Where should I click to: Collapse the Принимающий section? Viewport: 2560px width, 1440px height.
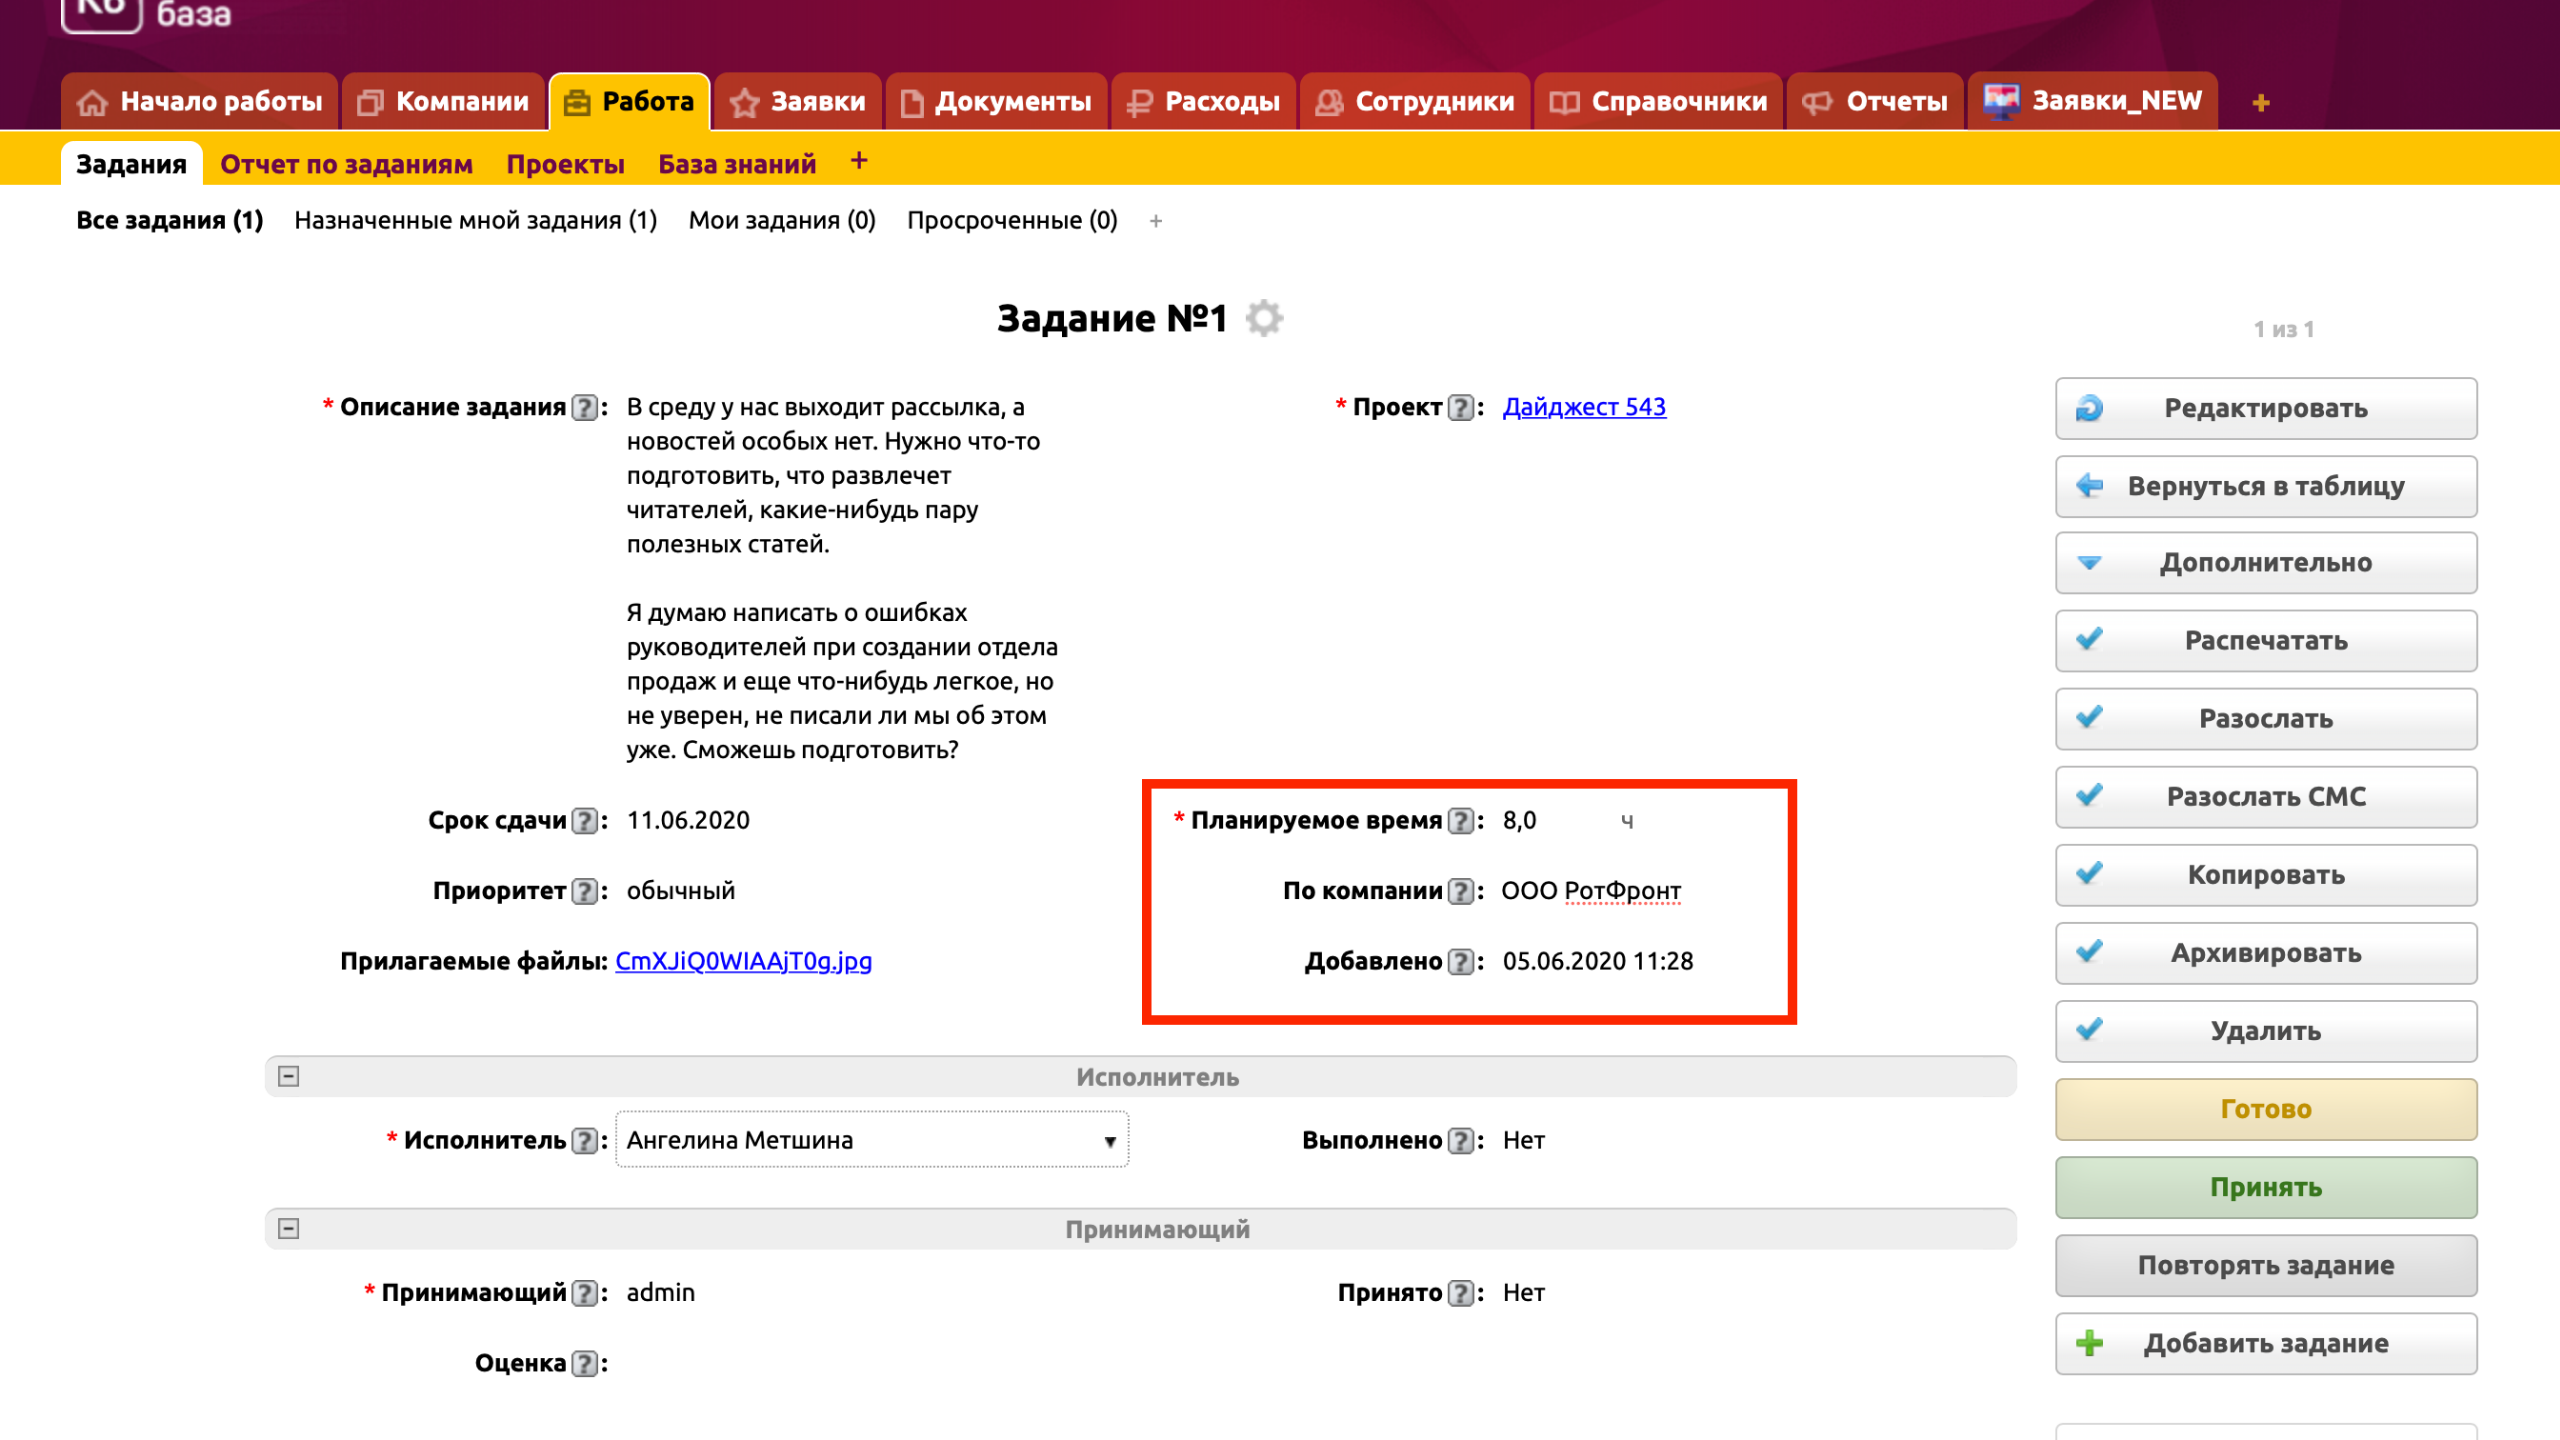pos(289,1229)
